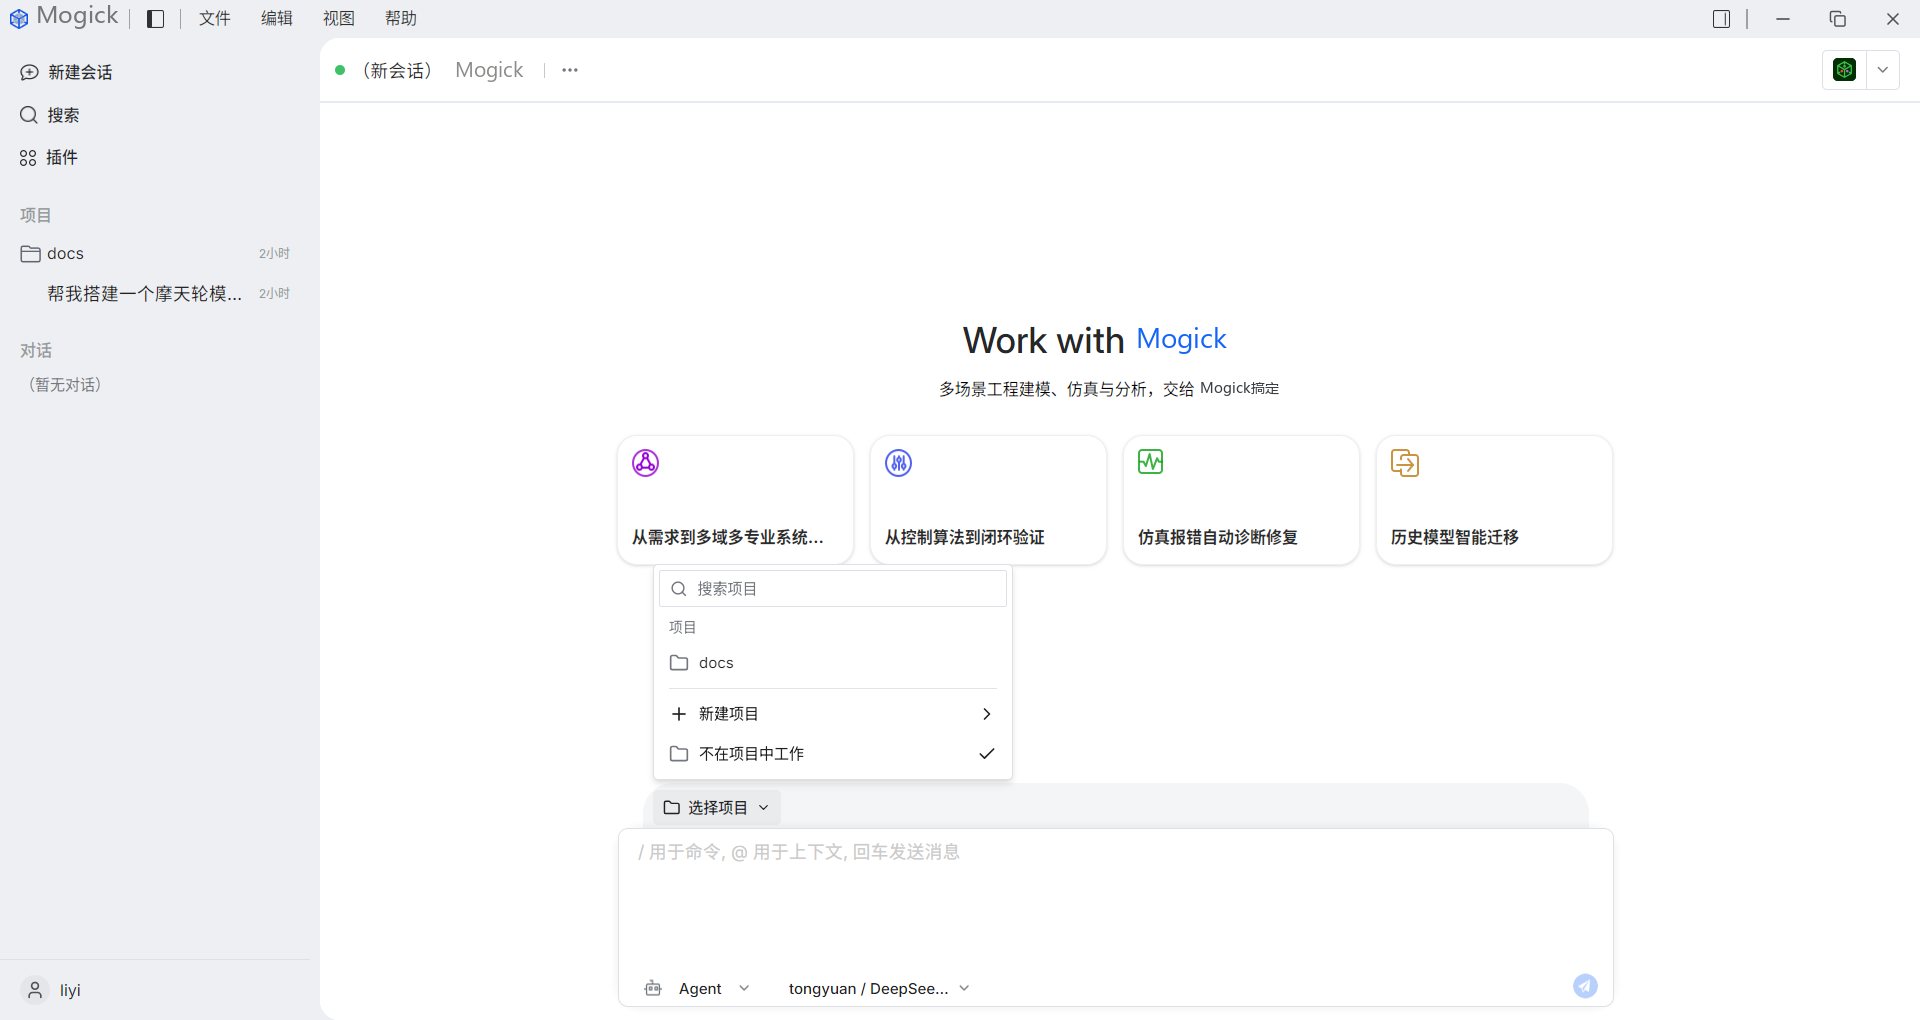Open the three-dot more options menu
Screen dimensions: 1920x1020
[x=570, y=70]
